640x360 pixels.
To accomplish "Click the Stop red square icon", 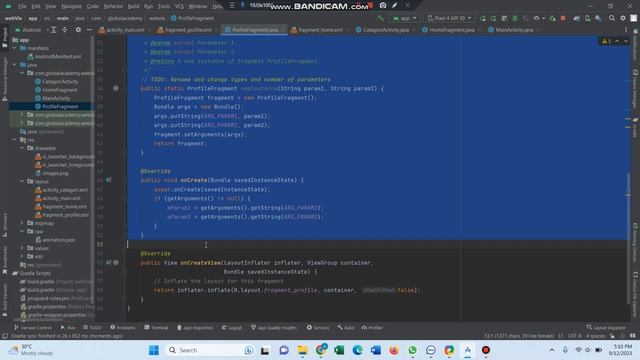I will click(x=563, y=18).
